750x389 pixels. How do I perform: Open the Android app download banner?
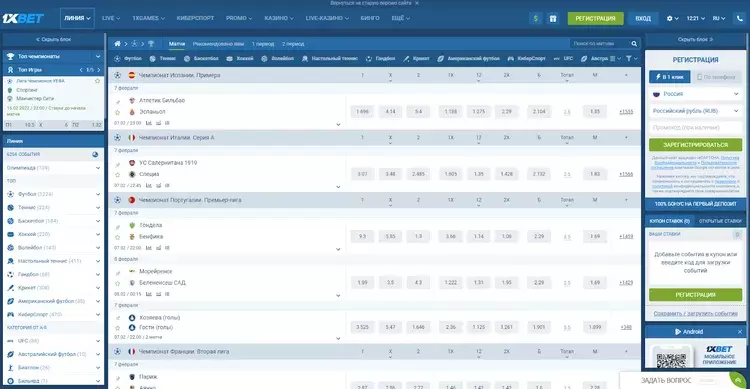689,332
